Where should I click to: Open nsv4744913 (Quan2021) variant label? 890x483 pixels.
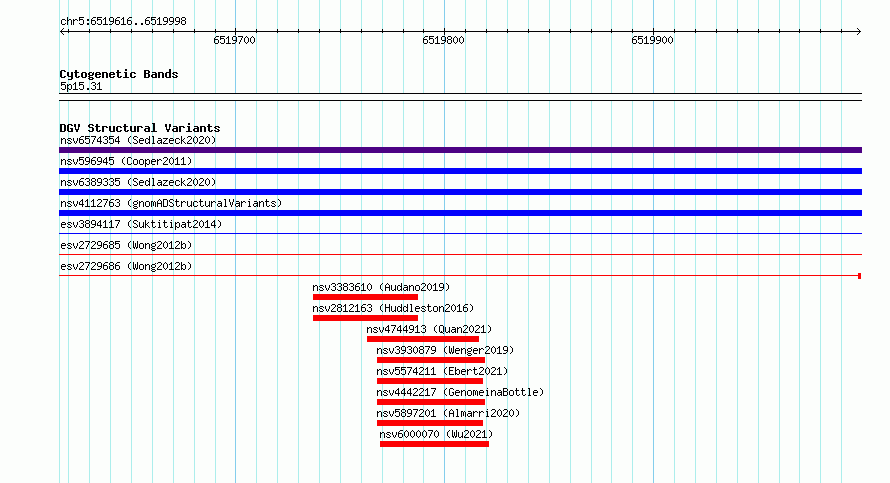pos(429,329)
